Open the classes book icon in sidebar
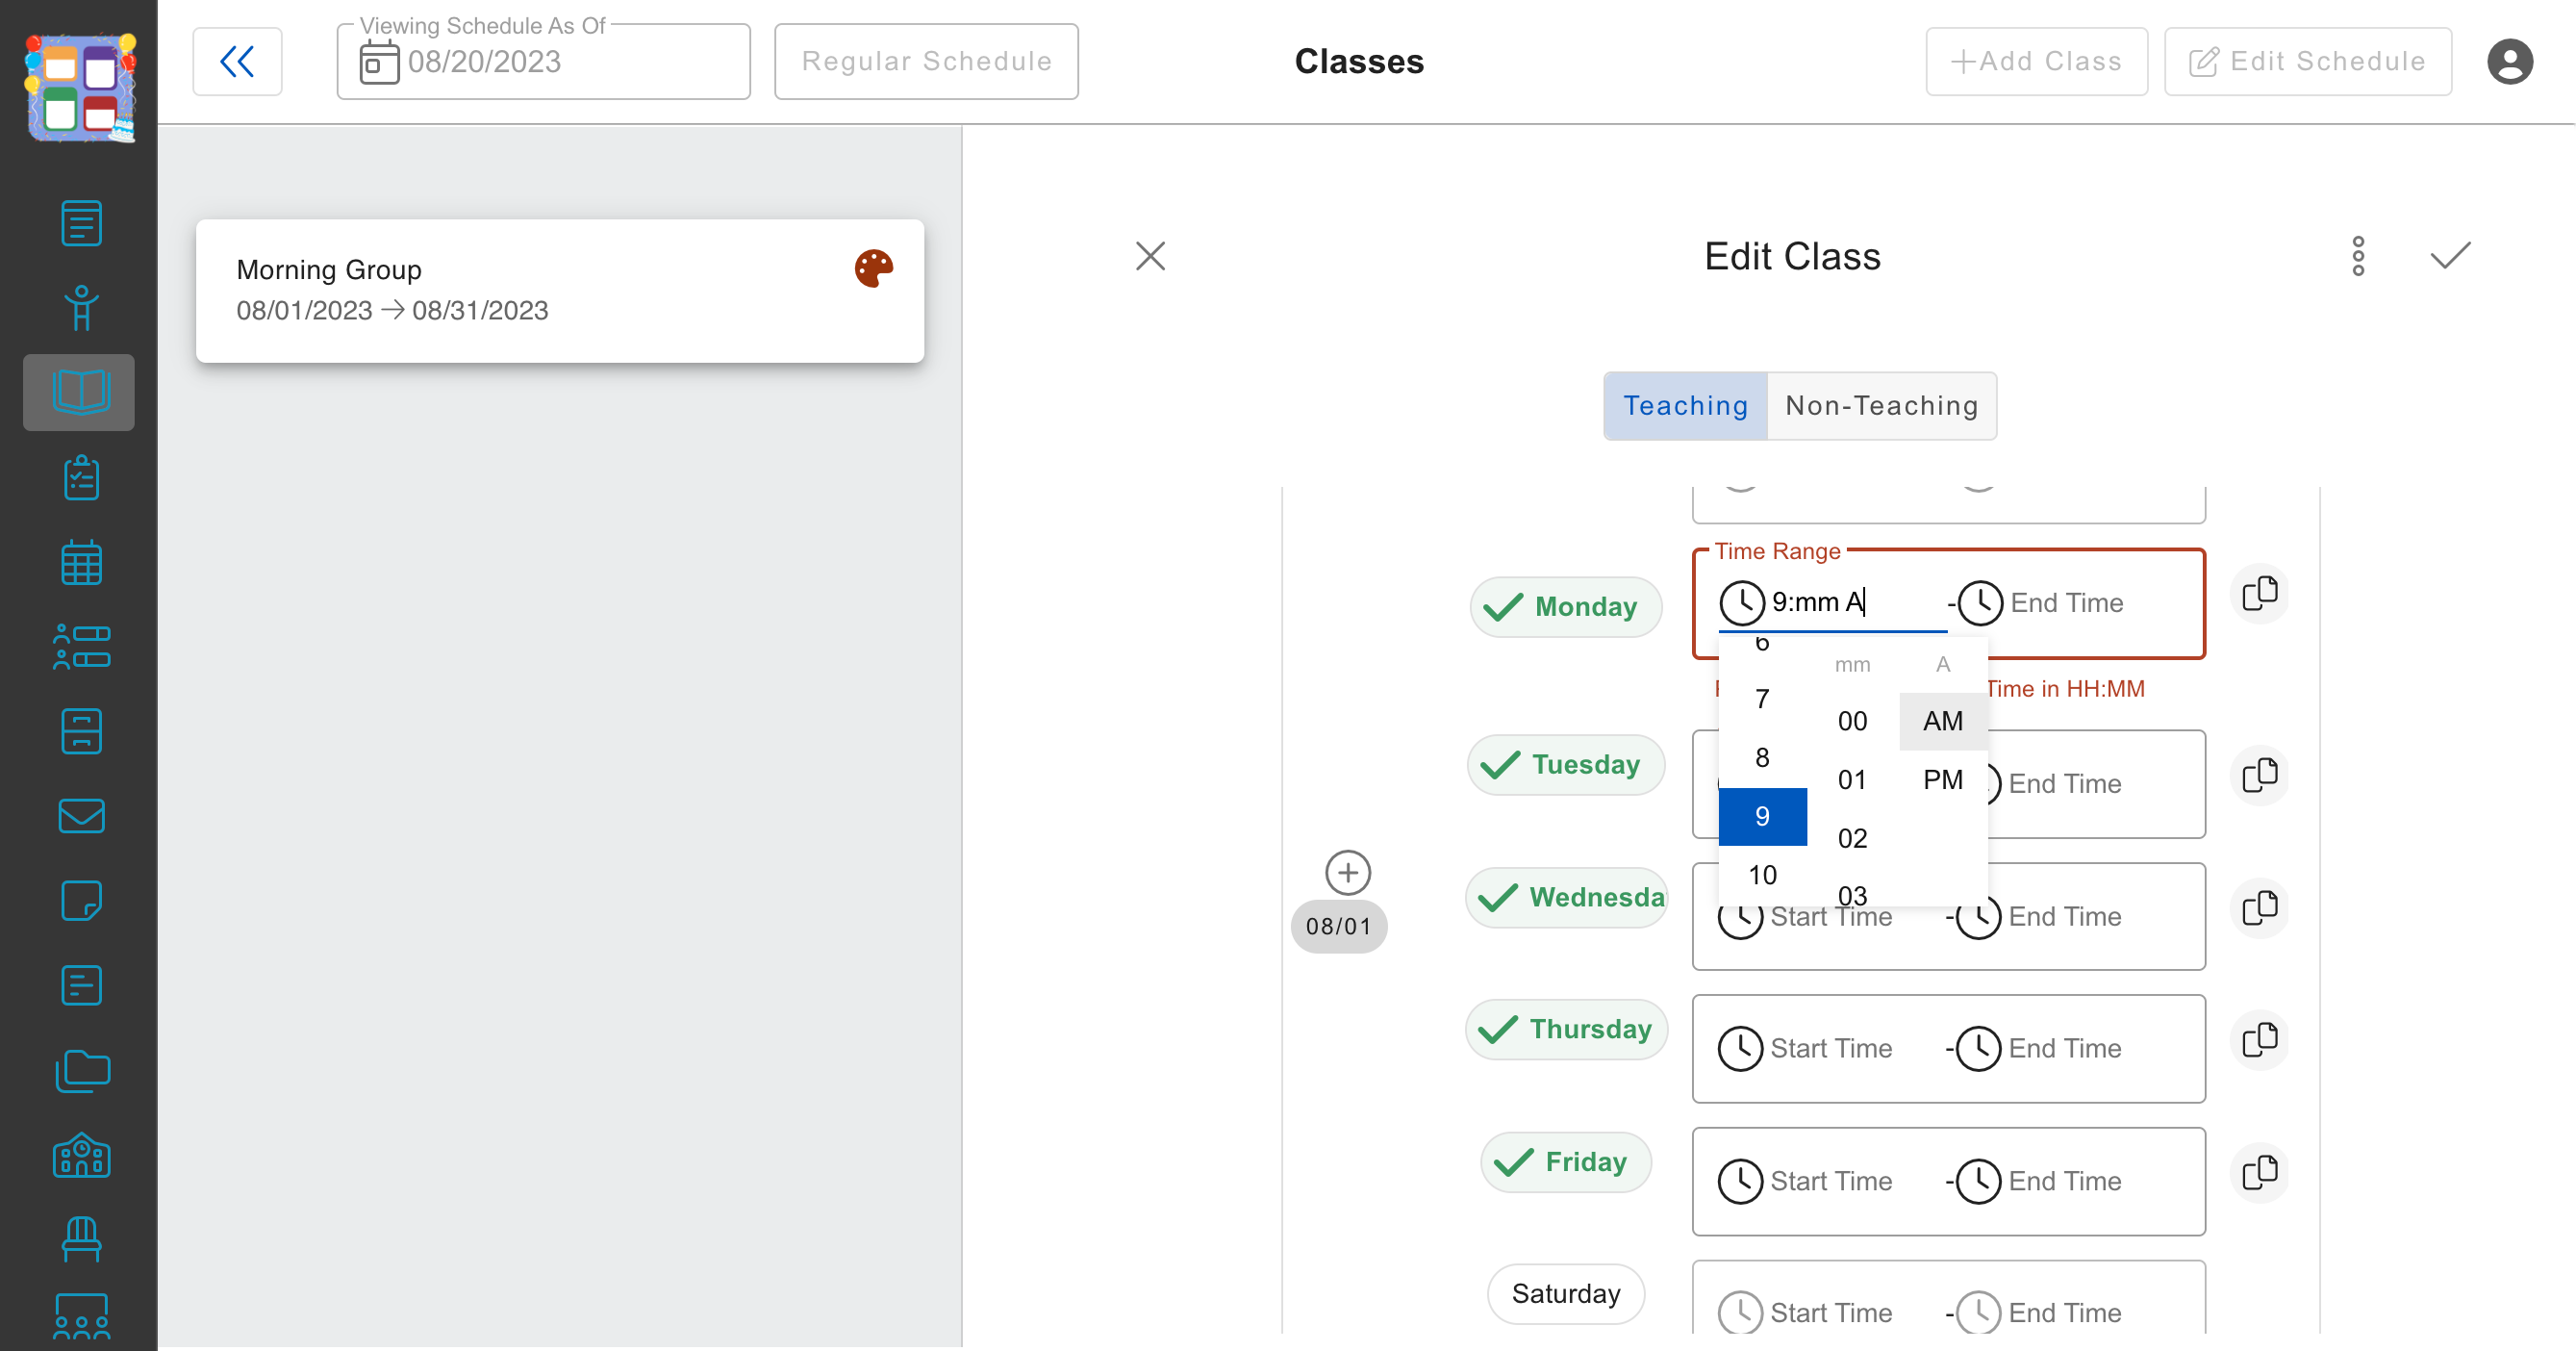2576x1351 pixels. pyautogui.click(x=80, y=392)
